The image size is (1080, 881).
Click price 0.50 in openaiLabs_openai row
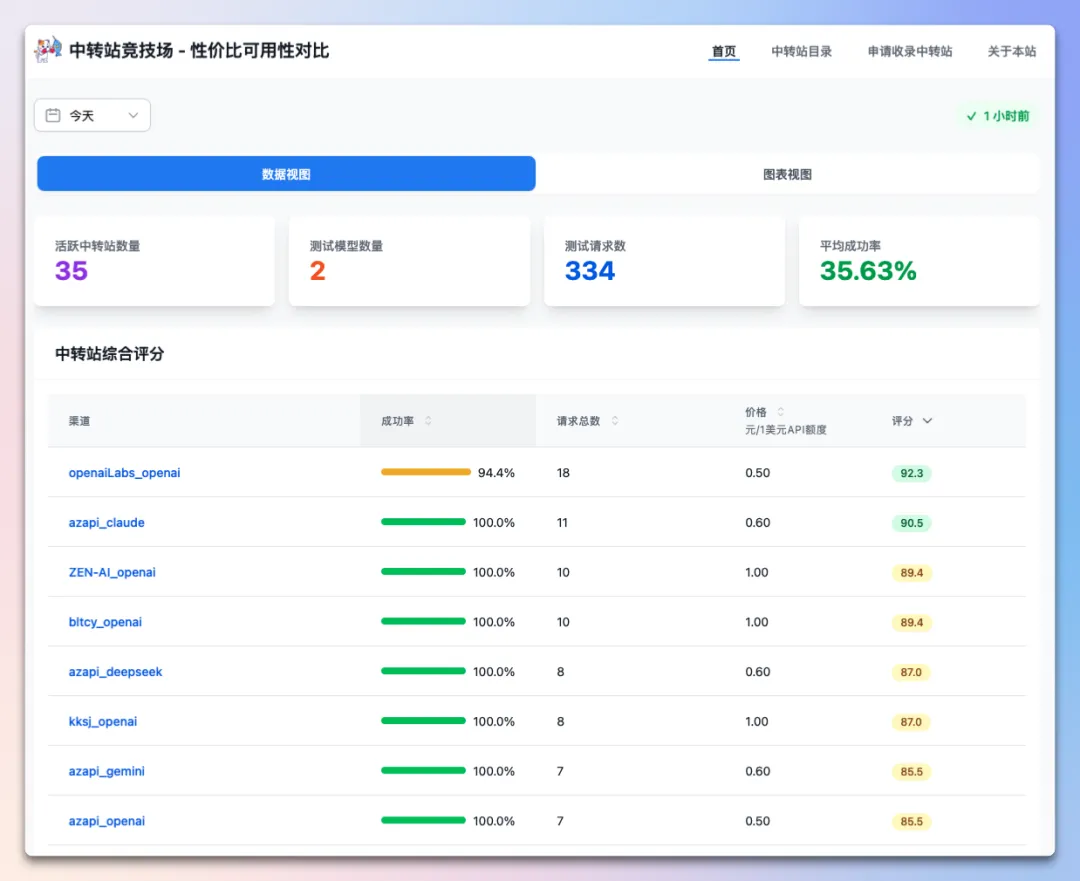(x=757, y=473)
